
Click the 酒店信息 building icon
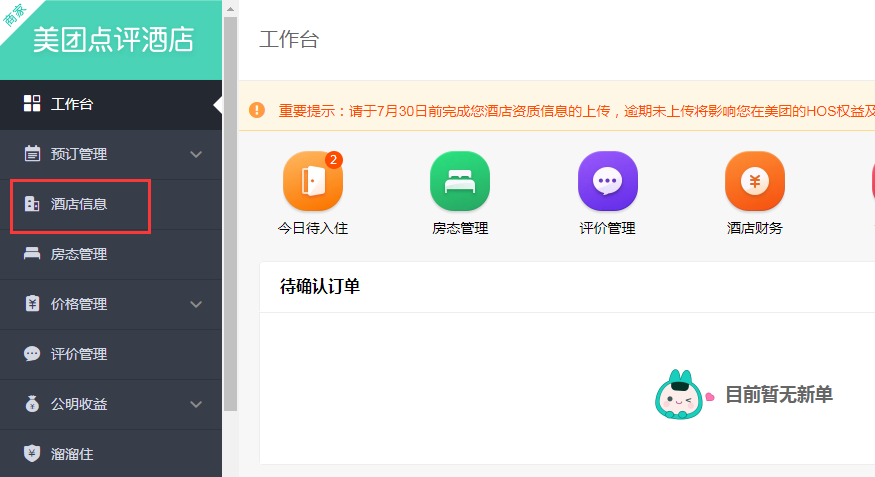pos(32,204)
